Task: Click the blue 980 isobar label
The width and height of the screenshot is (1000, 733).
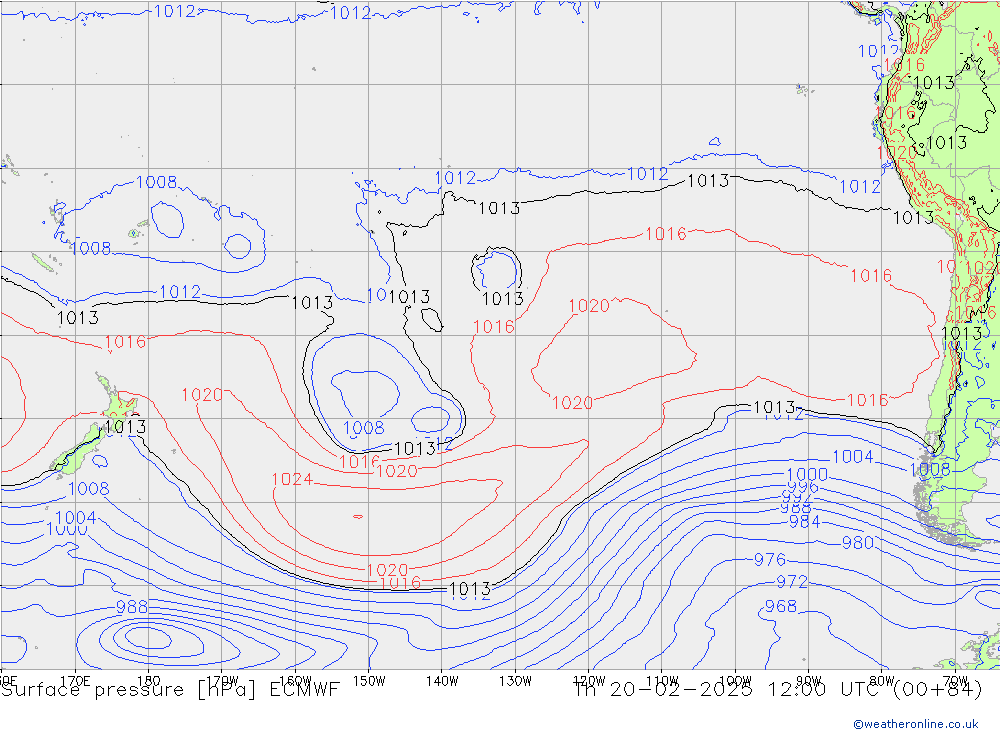Action: point(858,543)
